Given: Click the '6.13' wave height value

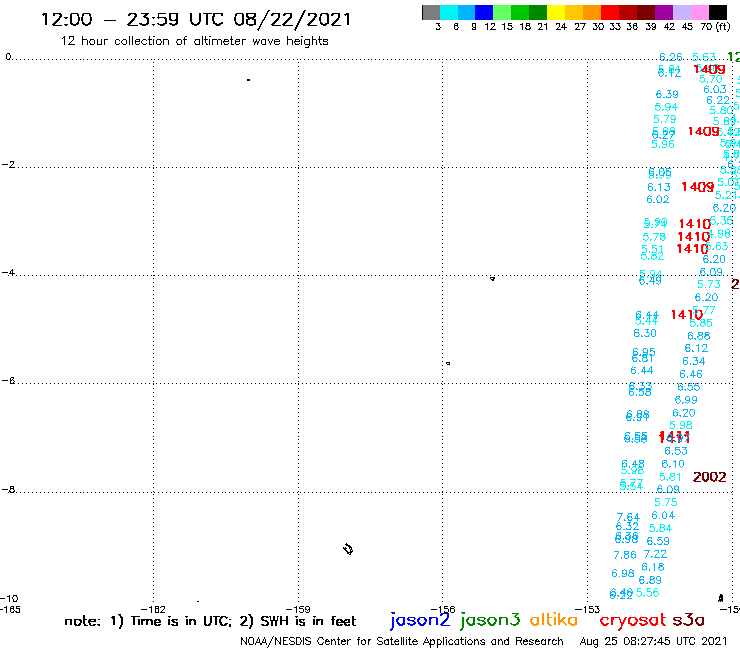Looking at the screenshot, I should tap(659, 187).
